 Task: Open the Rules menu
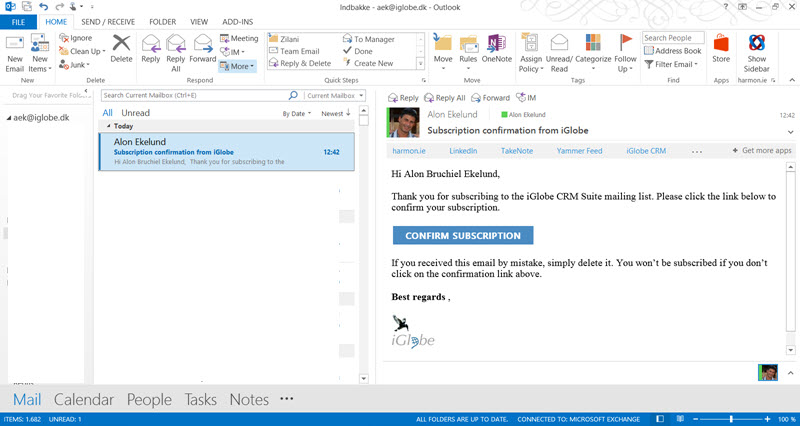pos(468,53)
